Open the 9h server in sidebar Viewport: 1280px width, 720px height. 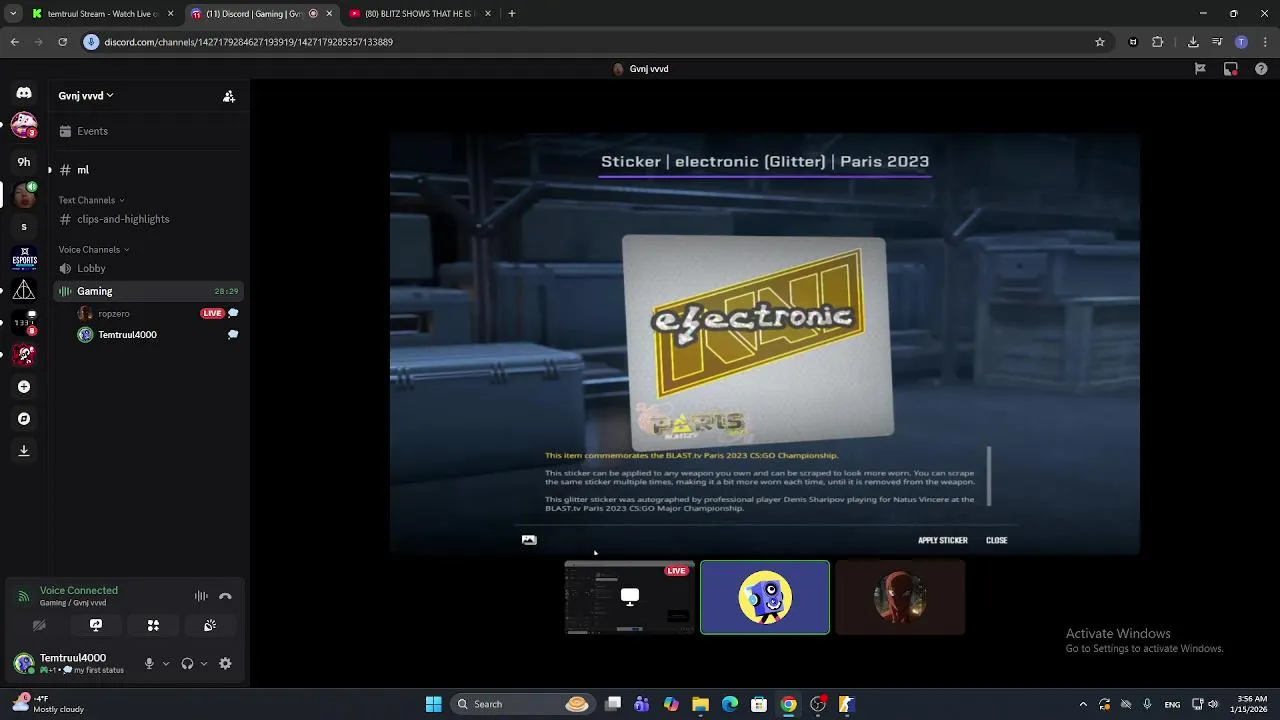(24, 162)
